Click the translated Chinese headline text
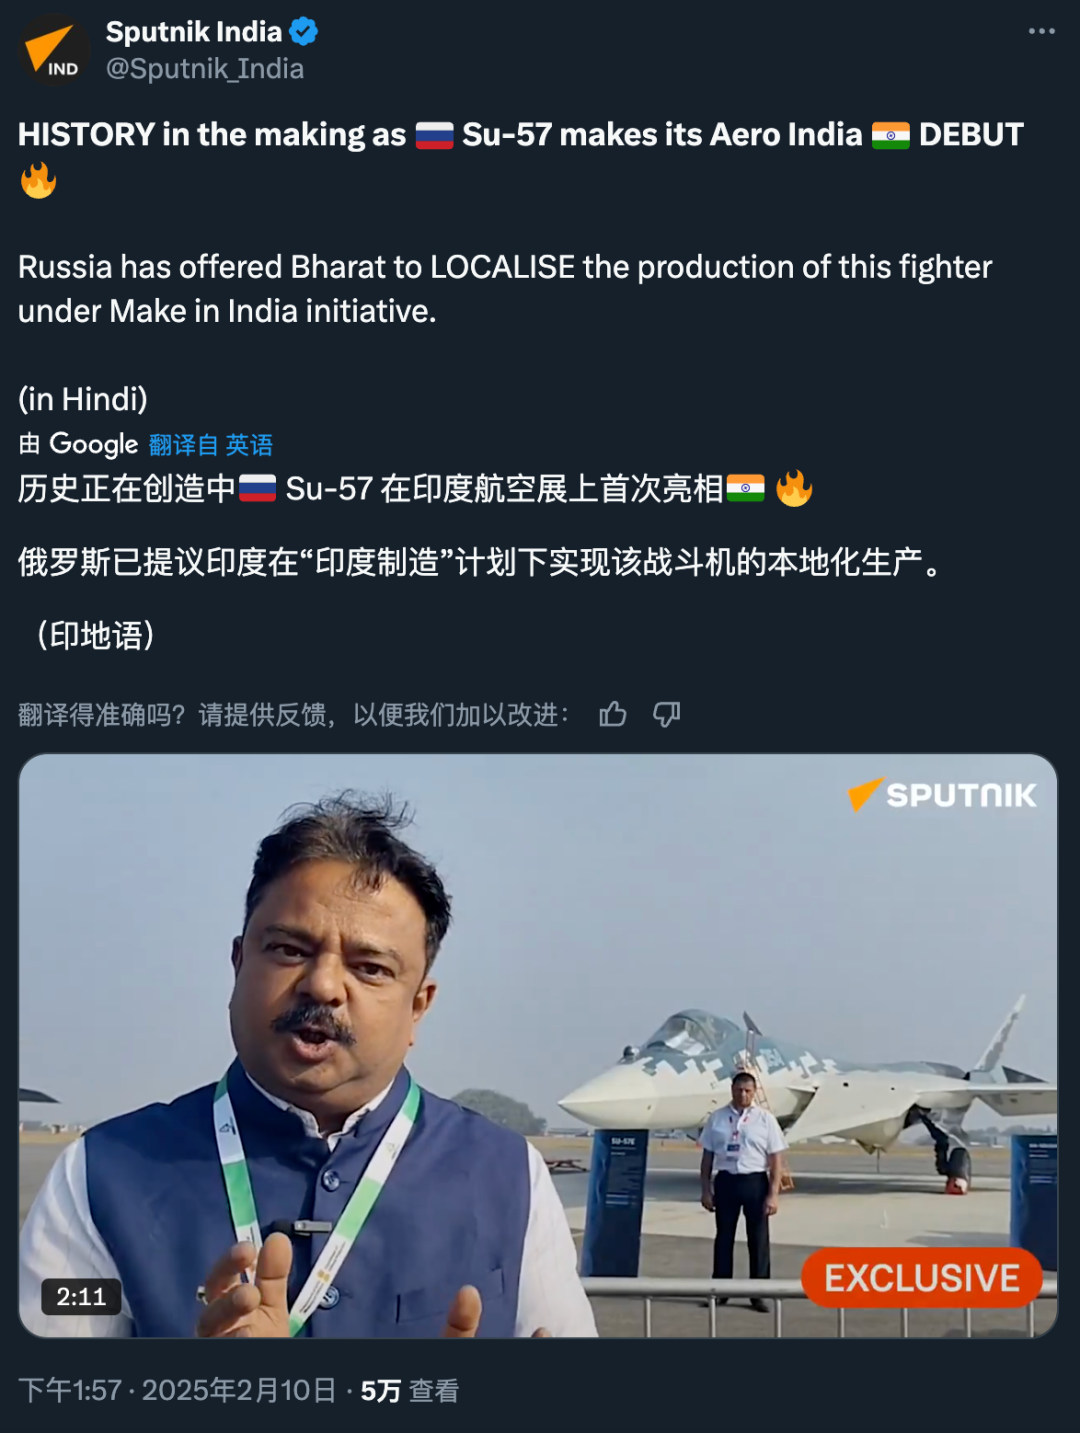The image size is (1080, 1433). pos(415,489)
